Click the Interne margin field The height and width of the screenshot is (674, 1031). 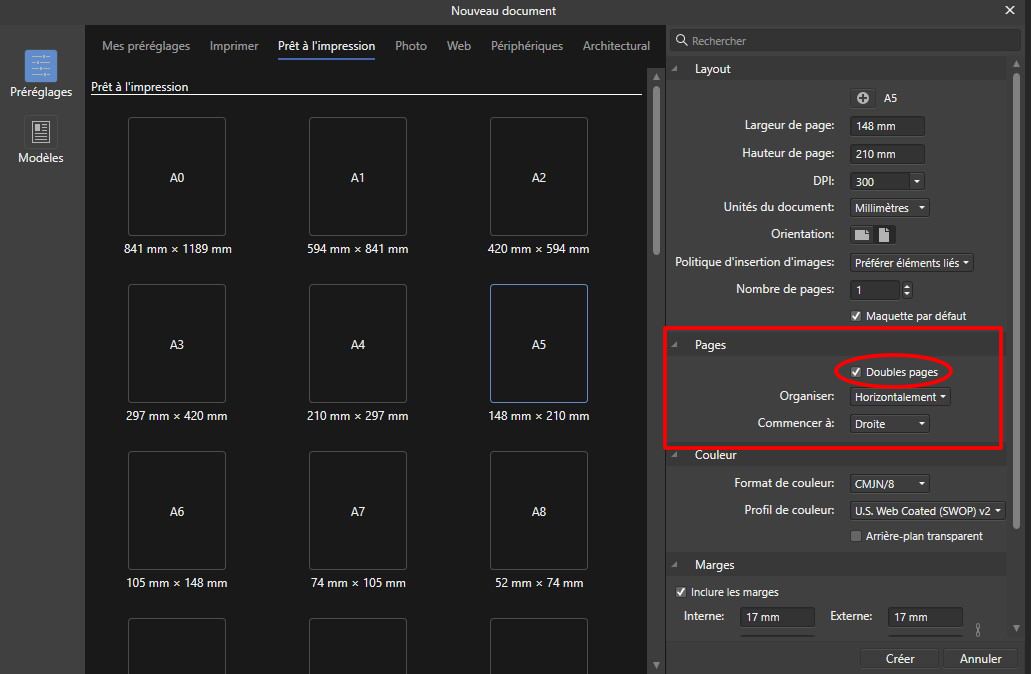(x=777, y=617)
